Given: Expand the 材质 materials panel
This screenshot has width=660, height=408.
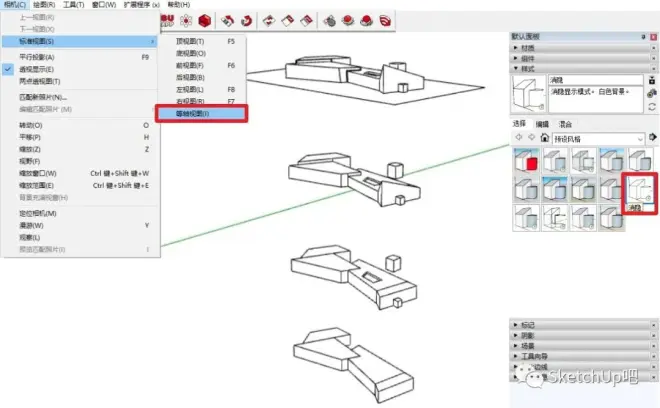Looking at the screenshot, I should (583, 48).
